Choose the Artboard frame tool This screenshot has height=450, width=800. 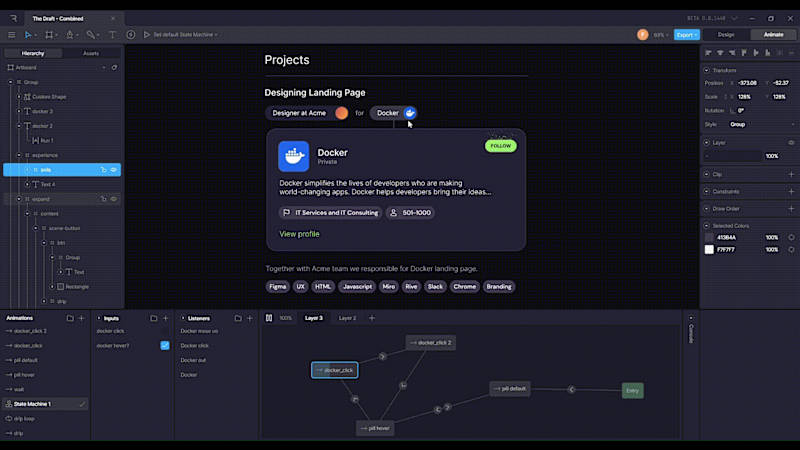tap(49, 35)
